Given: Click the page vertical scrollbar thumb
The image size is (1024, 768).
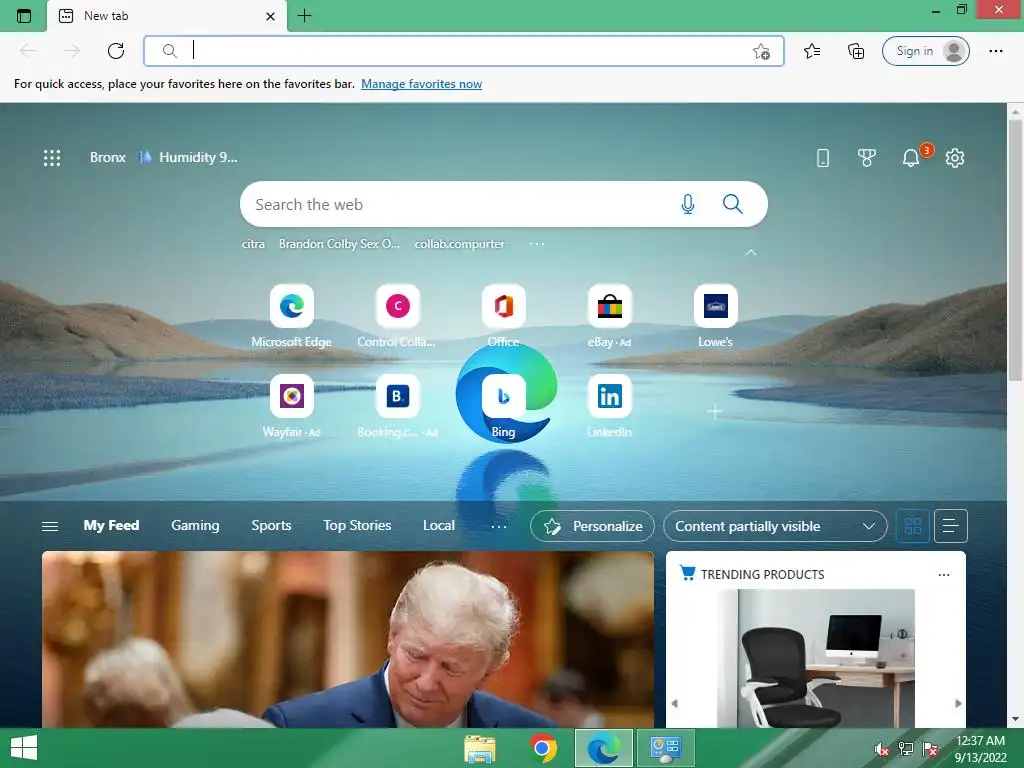Looking at the screenshot, I should [1015, 250].
